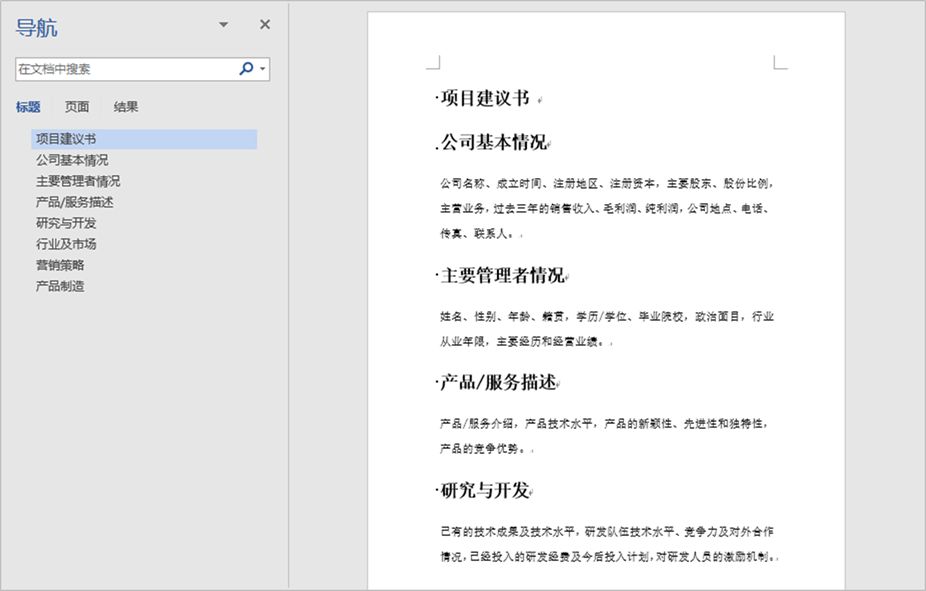Select the 标题 tab
The image size is (926, 591).
(28, 106)
